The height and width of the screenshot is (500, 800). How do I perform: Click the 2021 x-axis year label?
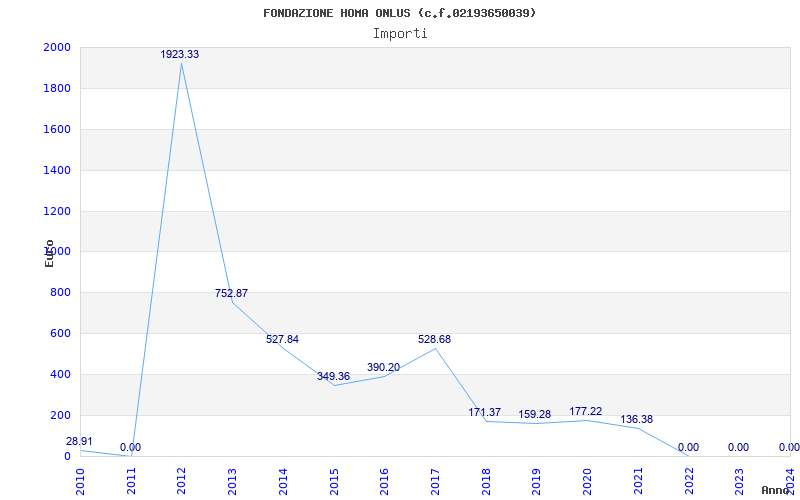pyautogui.click(x=638, y=481)
